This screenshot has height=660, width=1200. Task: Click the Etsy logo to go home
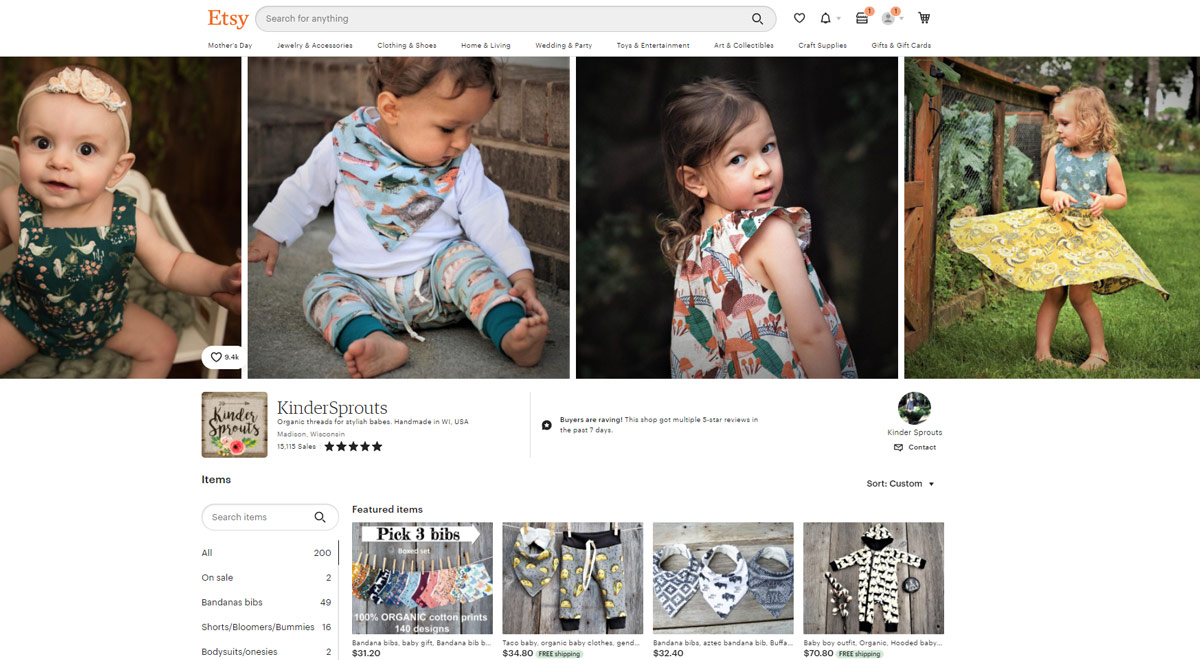pyautogui.click(x=228, y=18)
